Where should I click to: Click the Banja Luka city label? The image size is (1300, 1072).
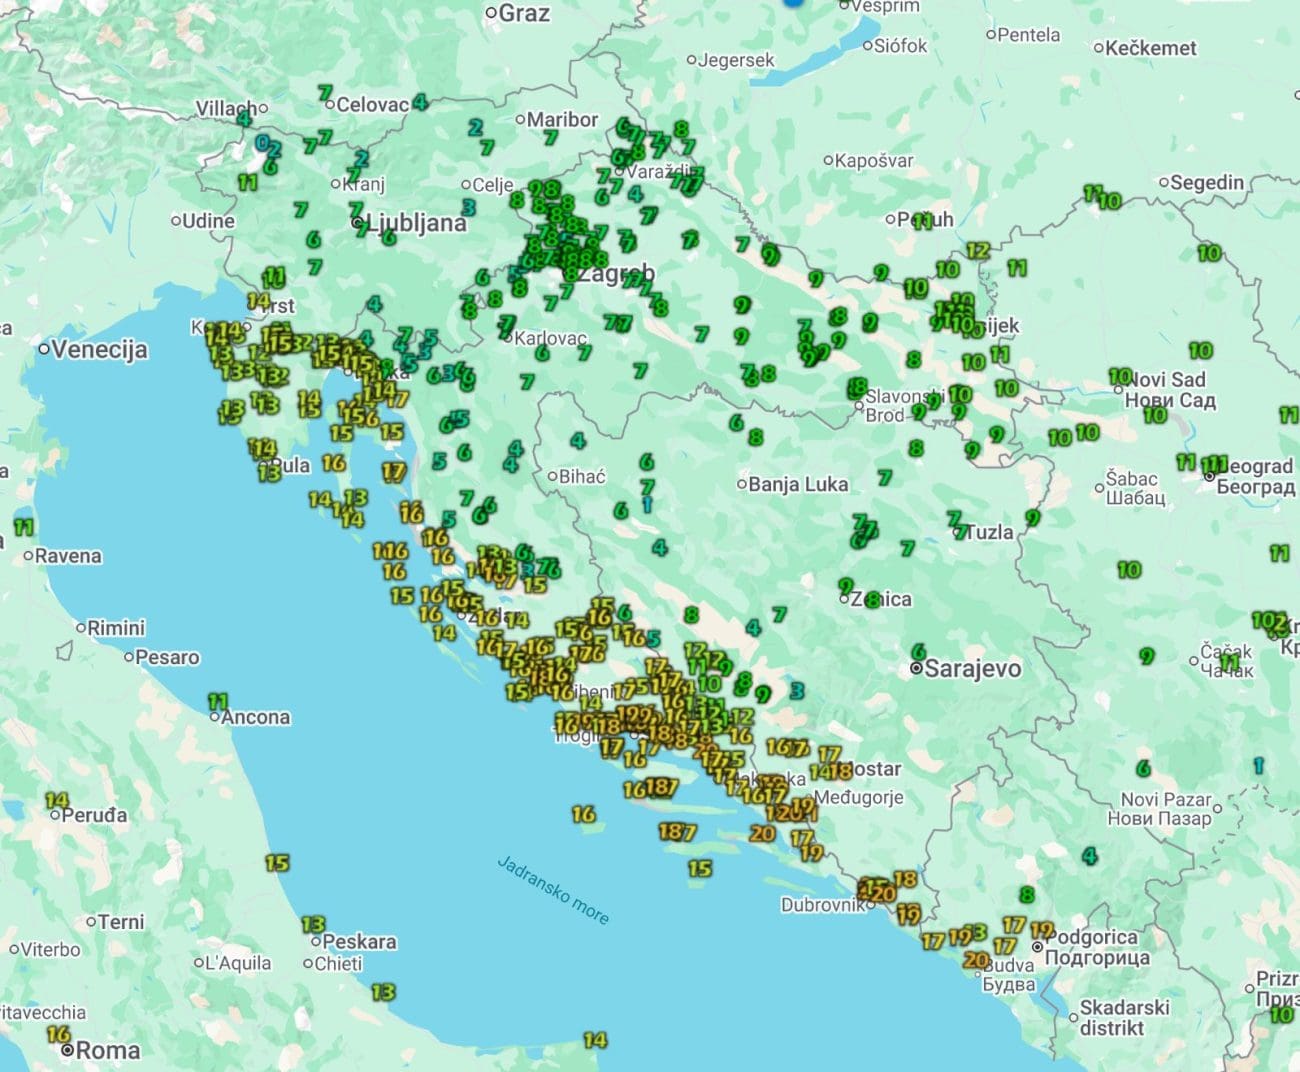click(797, 485)
